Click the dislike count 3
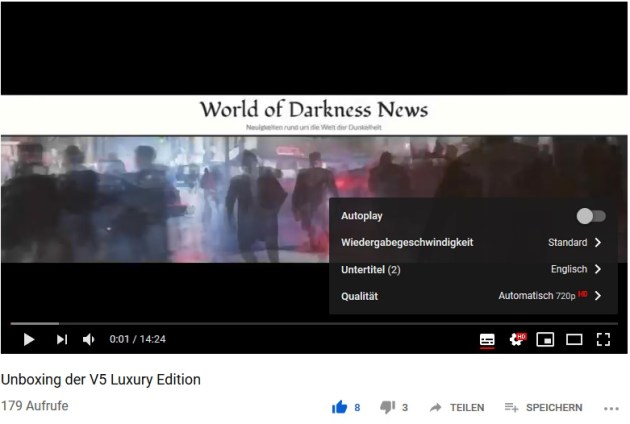Viewport: 630px width, 424px height. pyautogui.click(x=405, y=408)
